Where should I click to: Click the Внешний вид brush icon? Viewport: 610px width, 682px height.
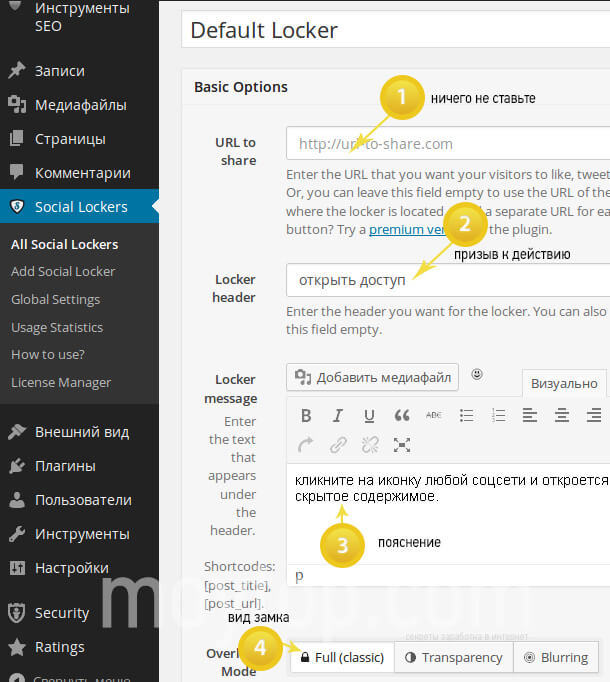coord(17,431)
